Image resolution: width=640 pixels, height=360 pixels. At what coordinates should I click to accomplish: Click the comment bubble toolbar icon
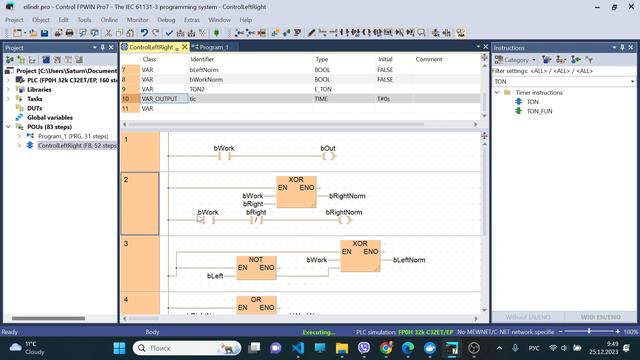pos(421,33)
